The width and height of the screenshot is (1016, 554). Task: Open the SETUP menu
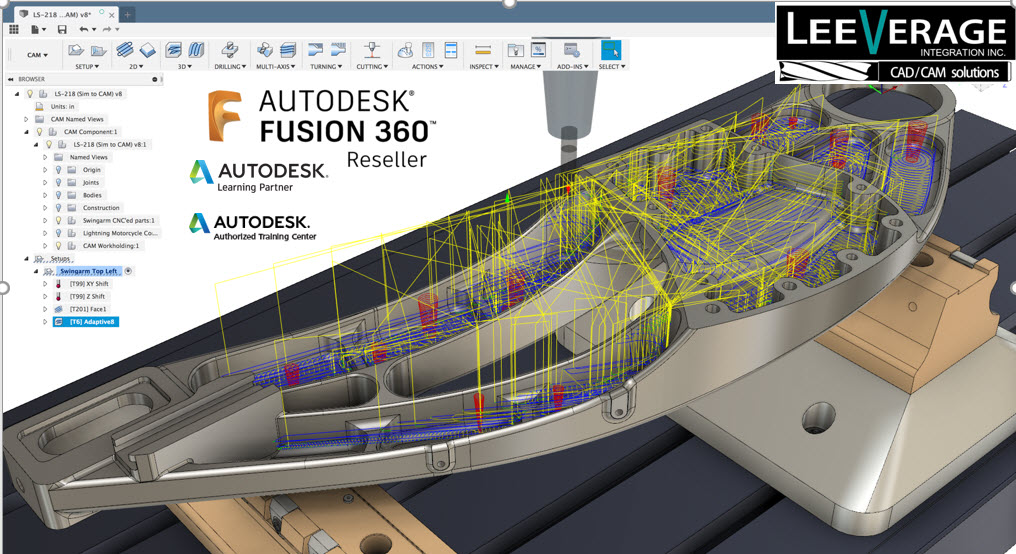pos(87,66)
